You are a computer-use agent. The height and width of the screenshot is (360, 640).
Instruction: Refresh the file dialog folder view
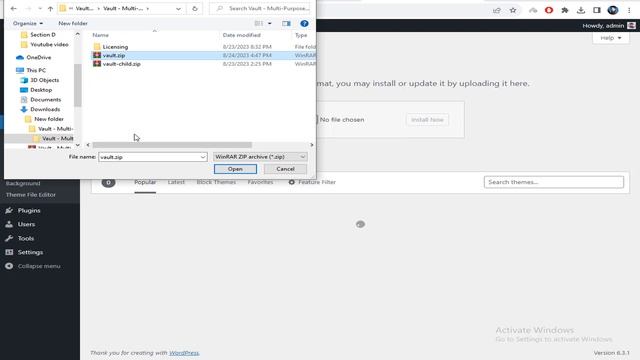pos(195,9)
